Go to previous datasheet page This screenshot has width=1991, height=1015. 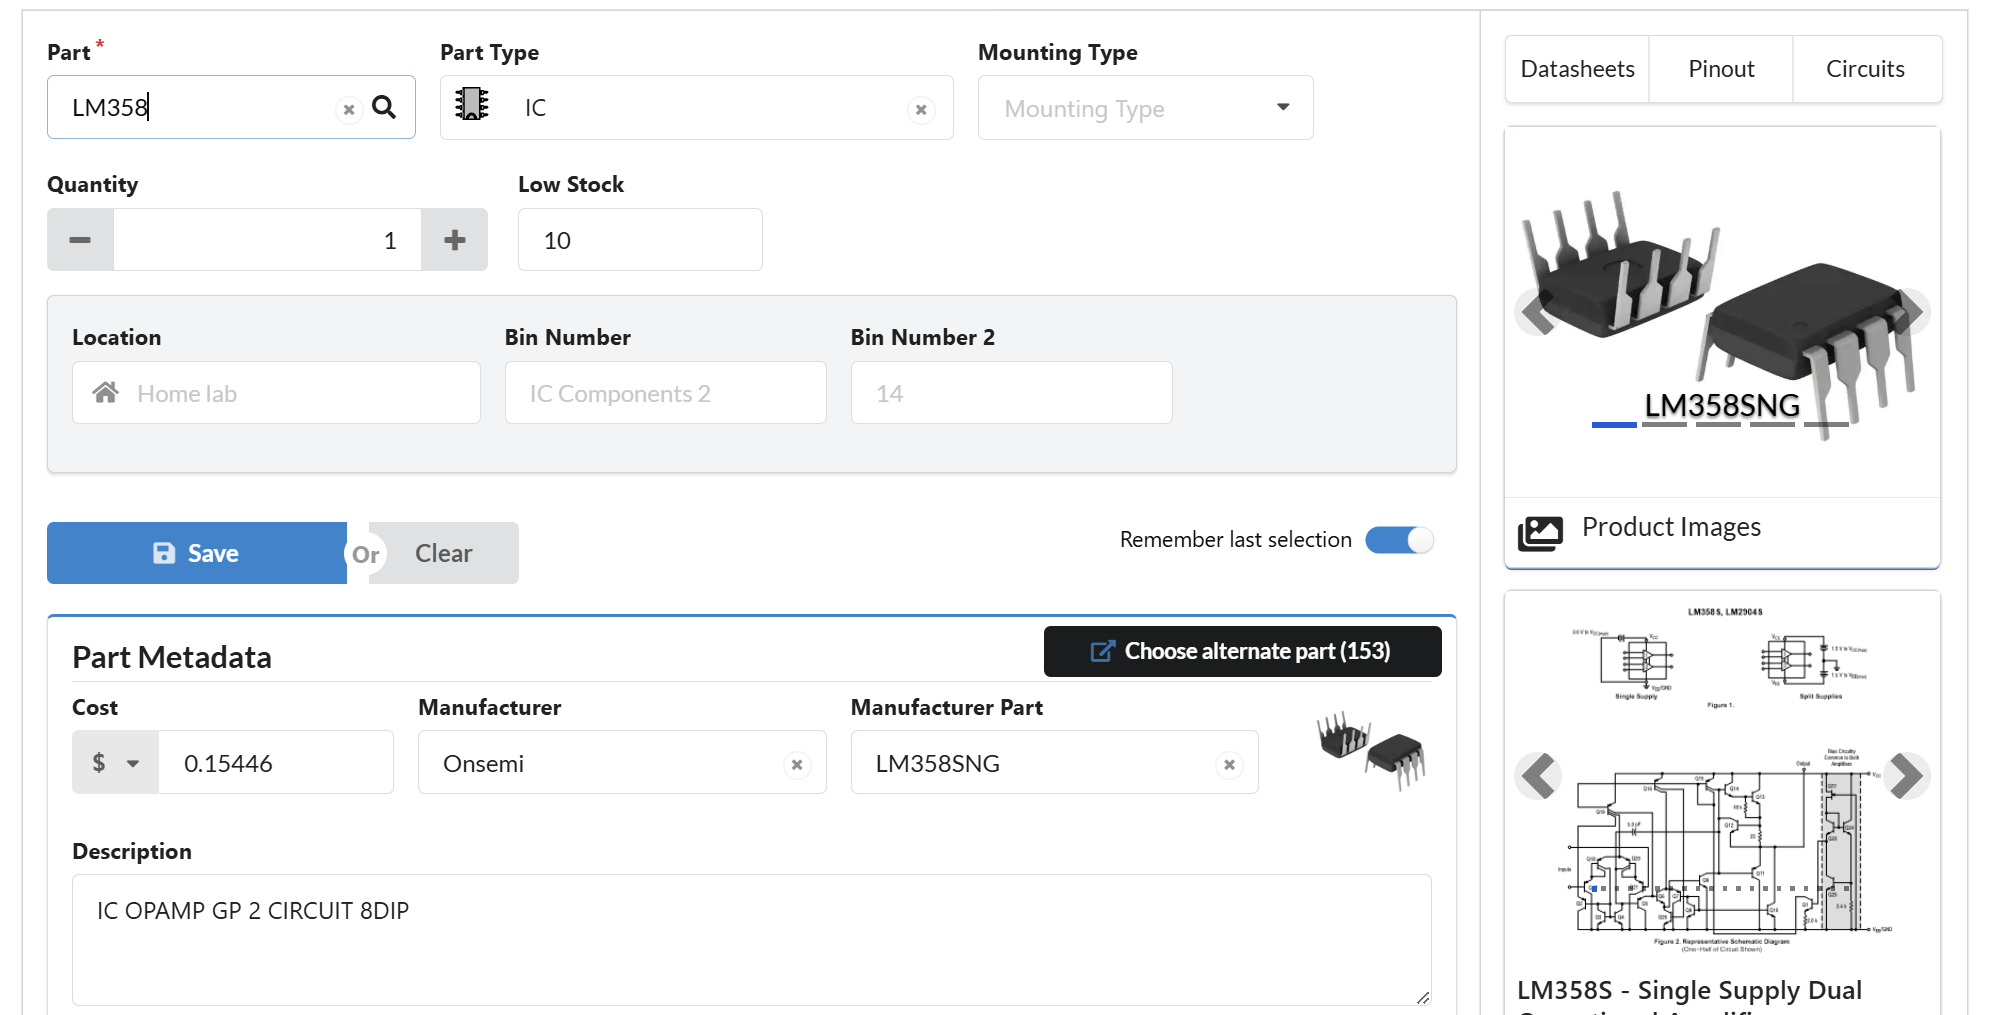pos(1538,776)
